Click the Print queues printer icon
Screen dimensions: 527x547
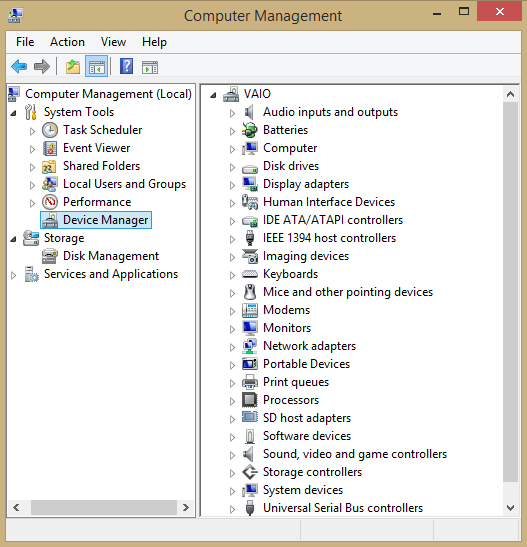(x=250, y=382)
